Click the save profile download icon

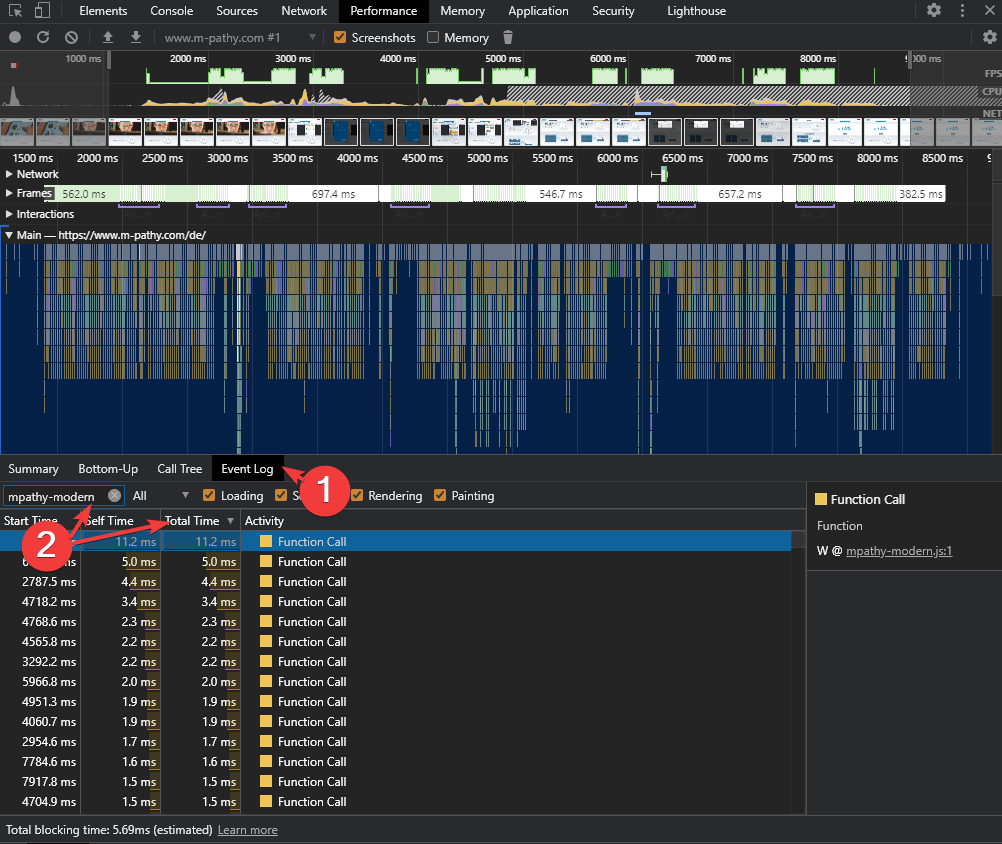tap(135, 37)
